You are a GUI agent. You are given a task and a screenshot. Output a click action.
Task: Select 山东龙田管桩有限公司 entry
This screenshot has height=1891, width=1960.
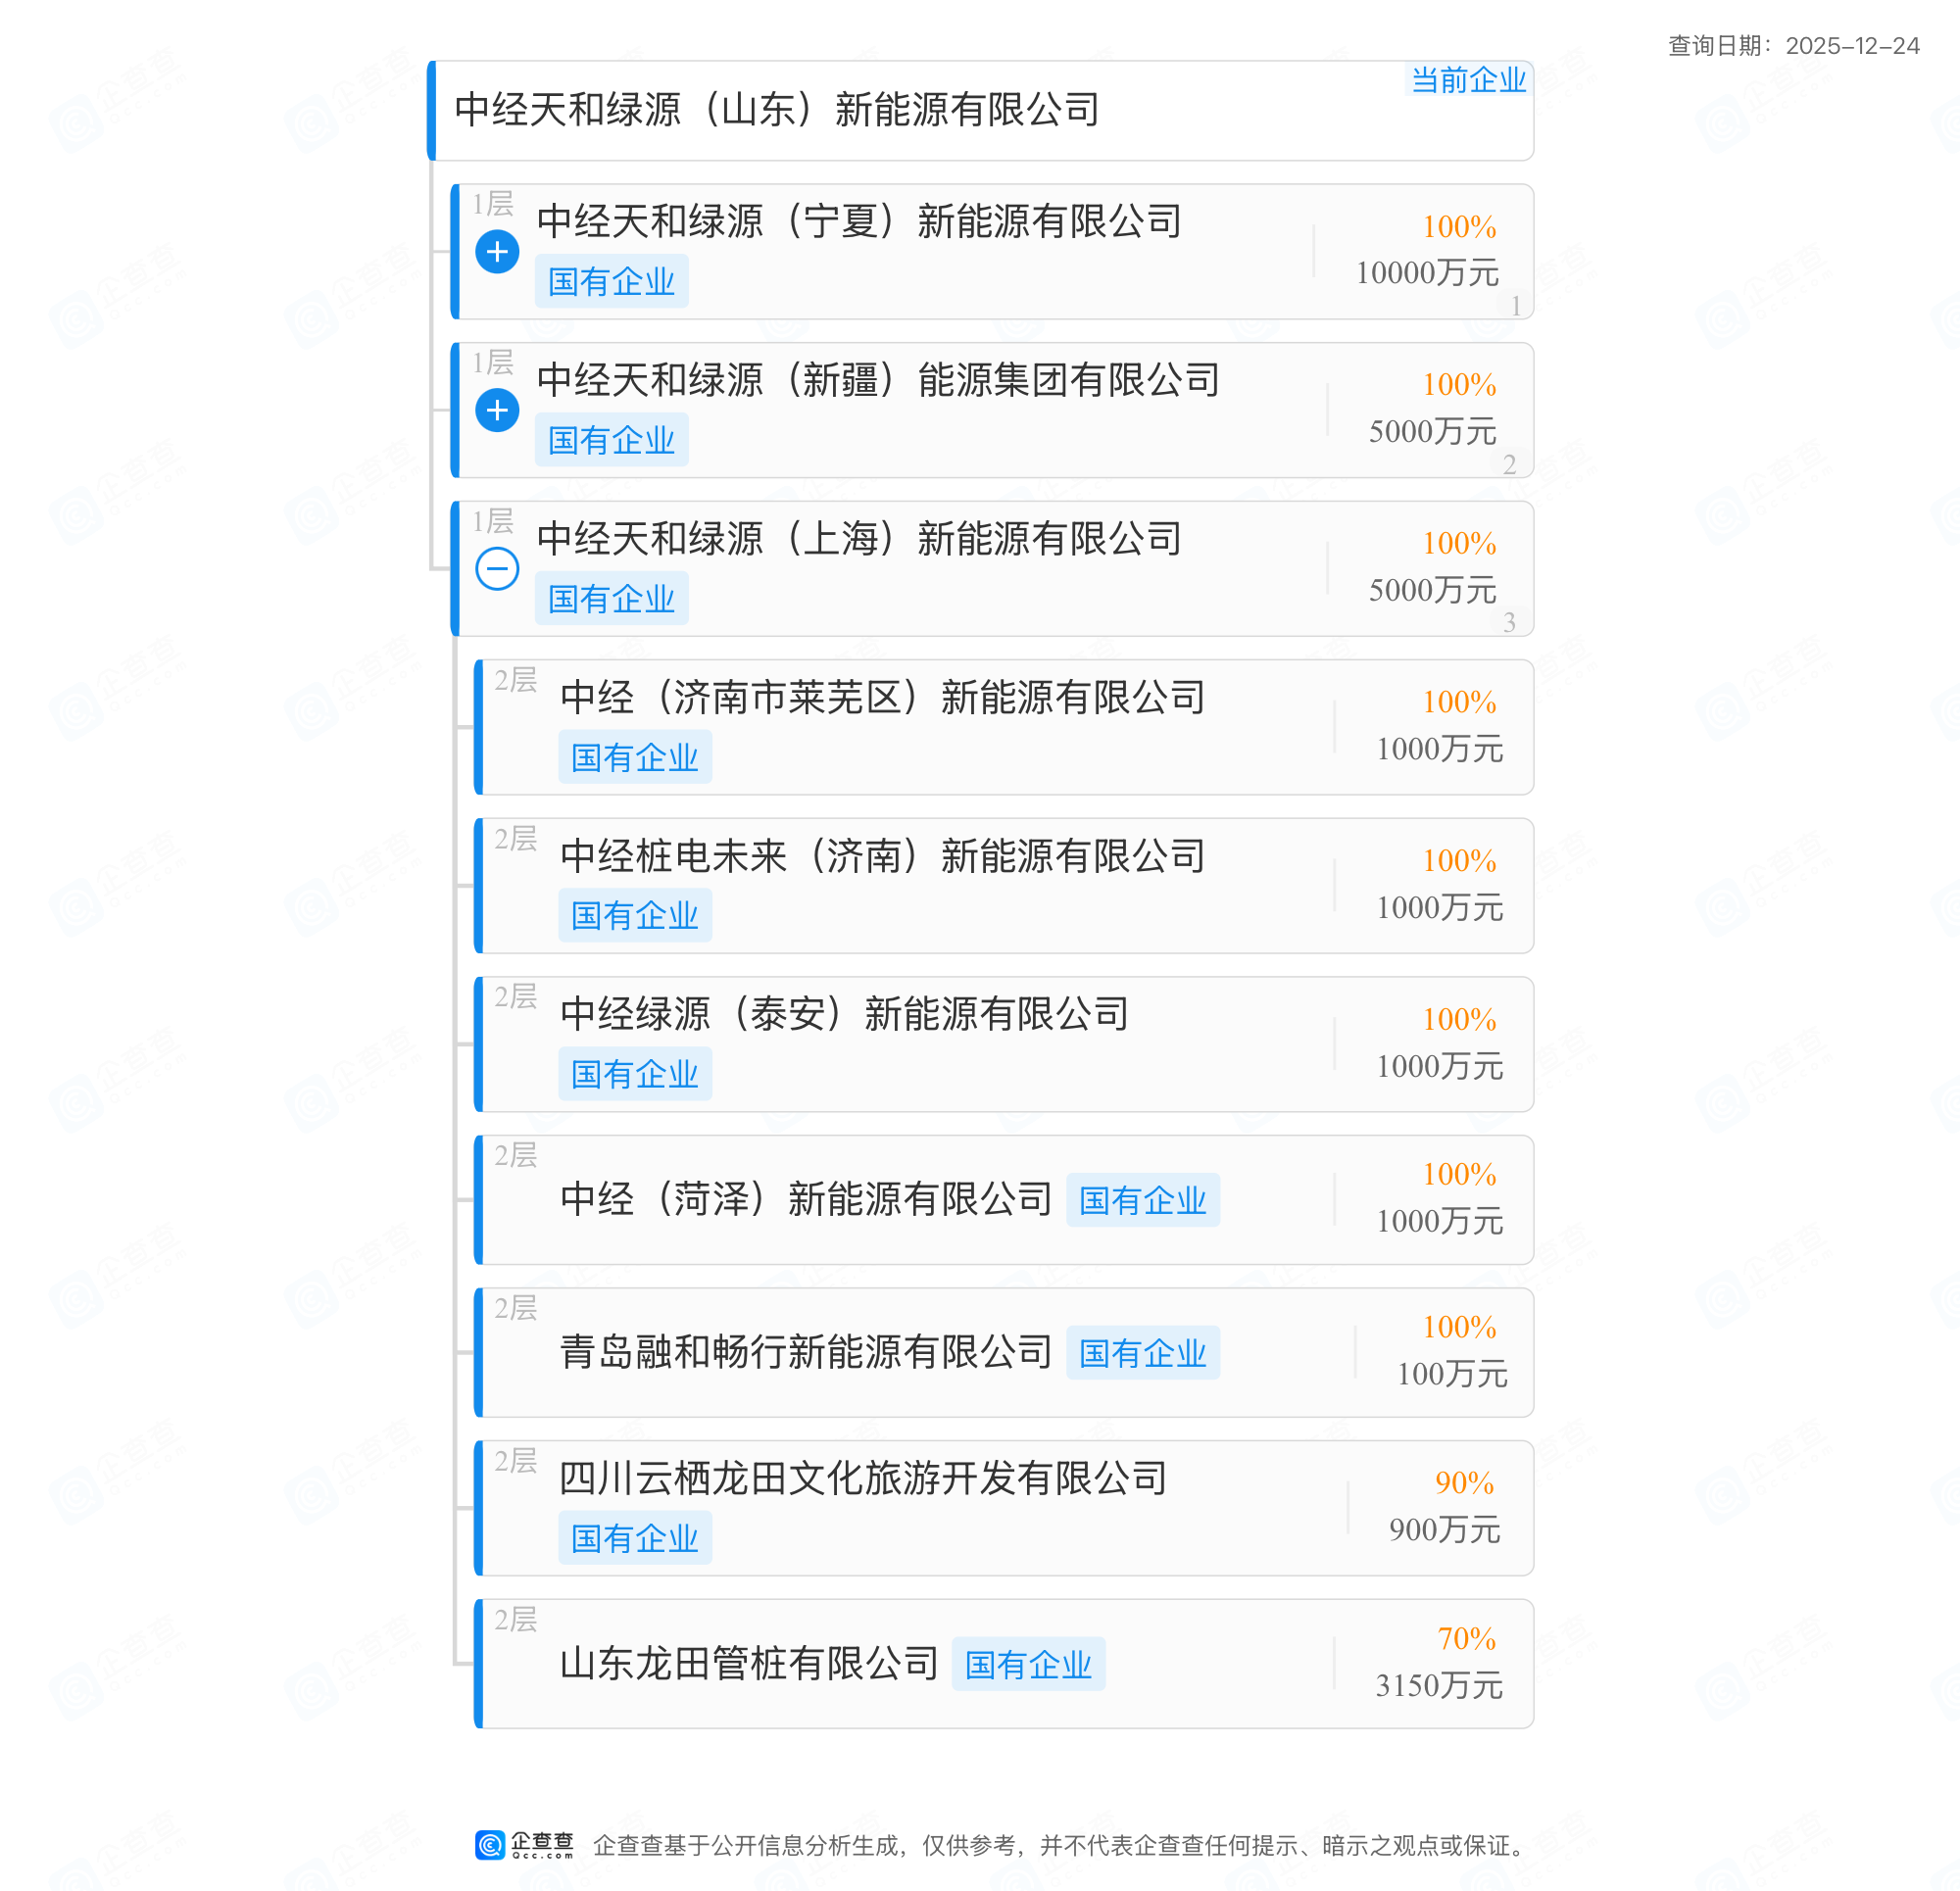pos(748,1664)
